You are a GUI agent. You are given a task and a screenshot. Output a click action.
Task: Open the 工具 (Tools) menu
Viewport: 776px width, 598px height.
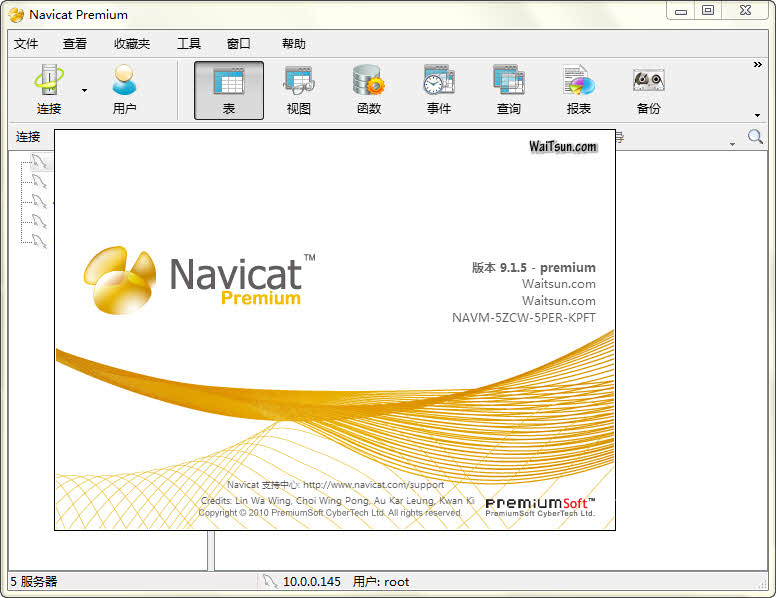coord(189,44)
